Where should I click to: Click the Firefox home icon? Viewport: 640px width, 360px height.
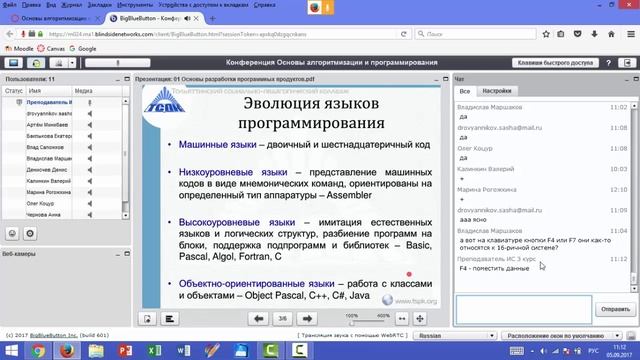tap(611, 34)
